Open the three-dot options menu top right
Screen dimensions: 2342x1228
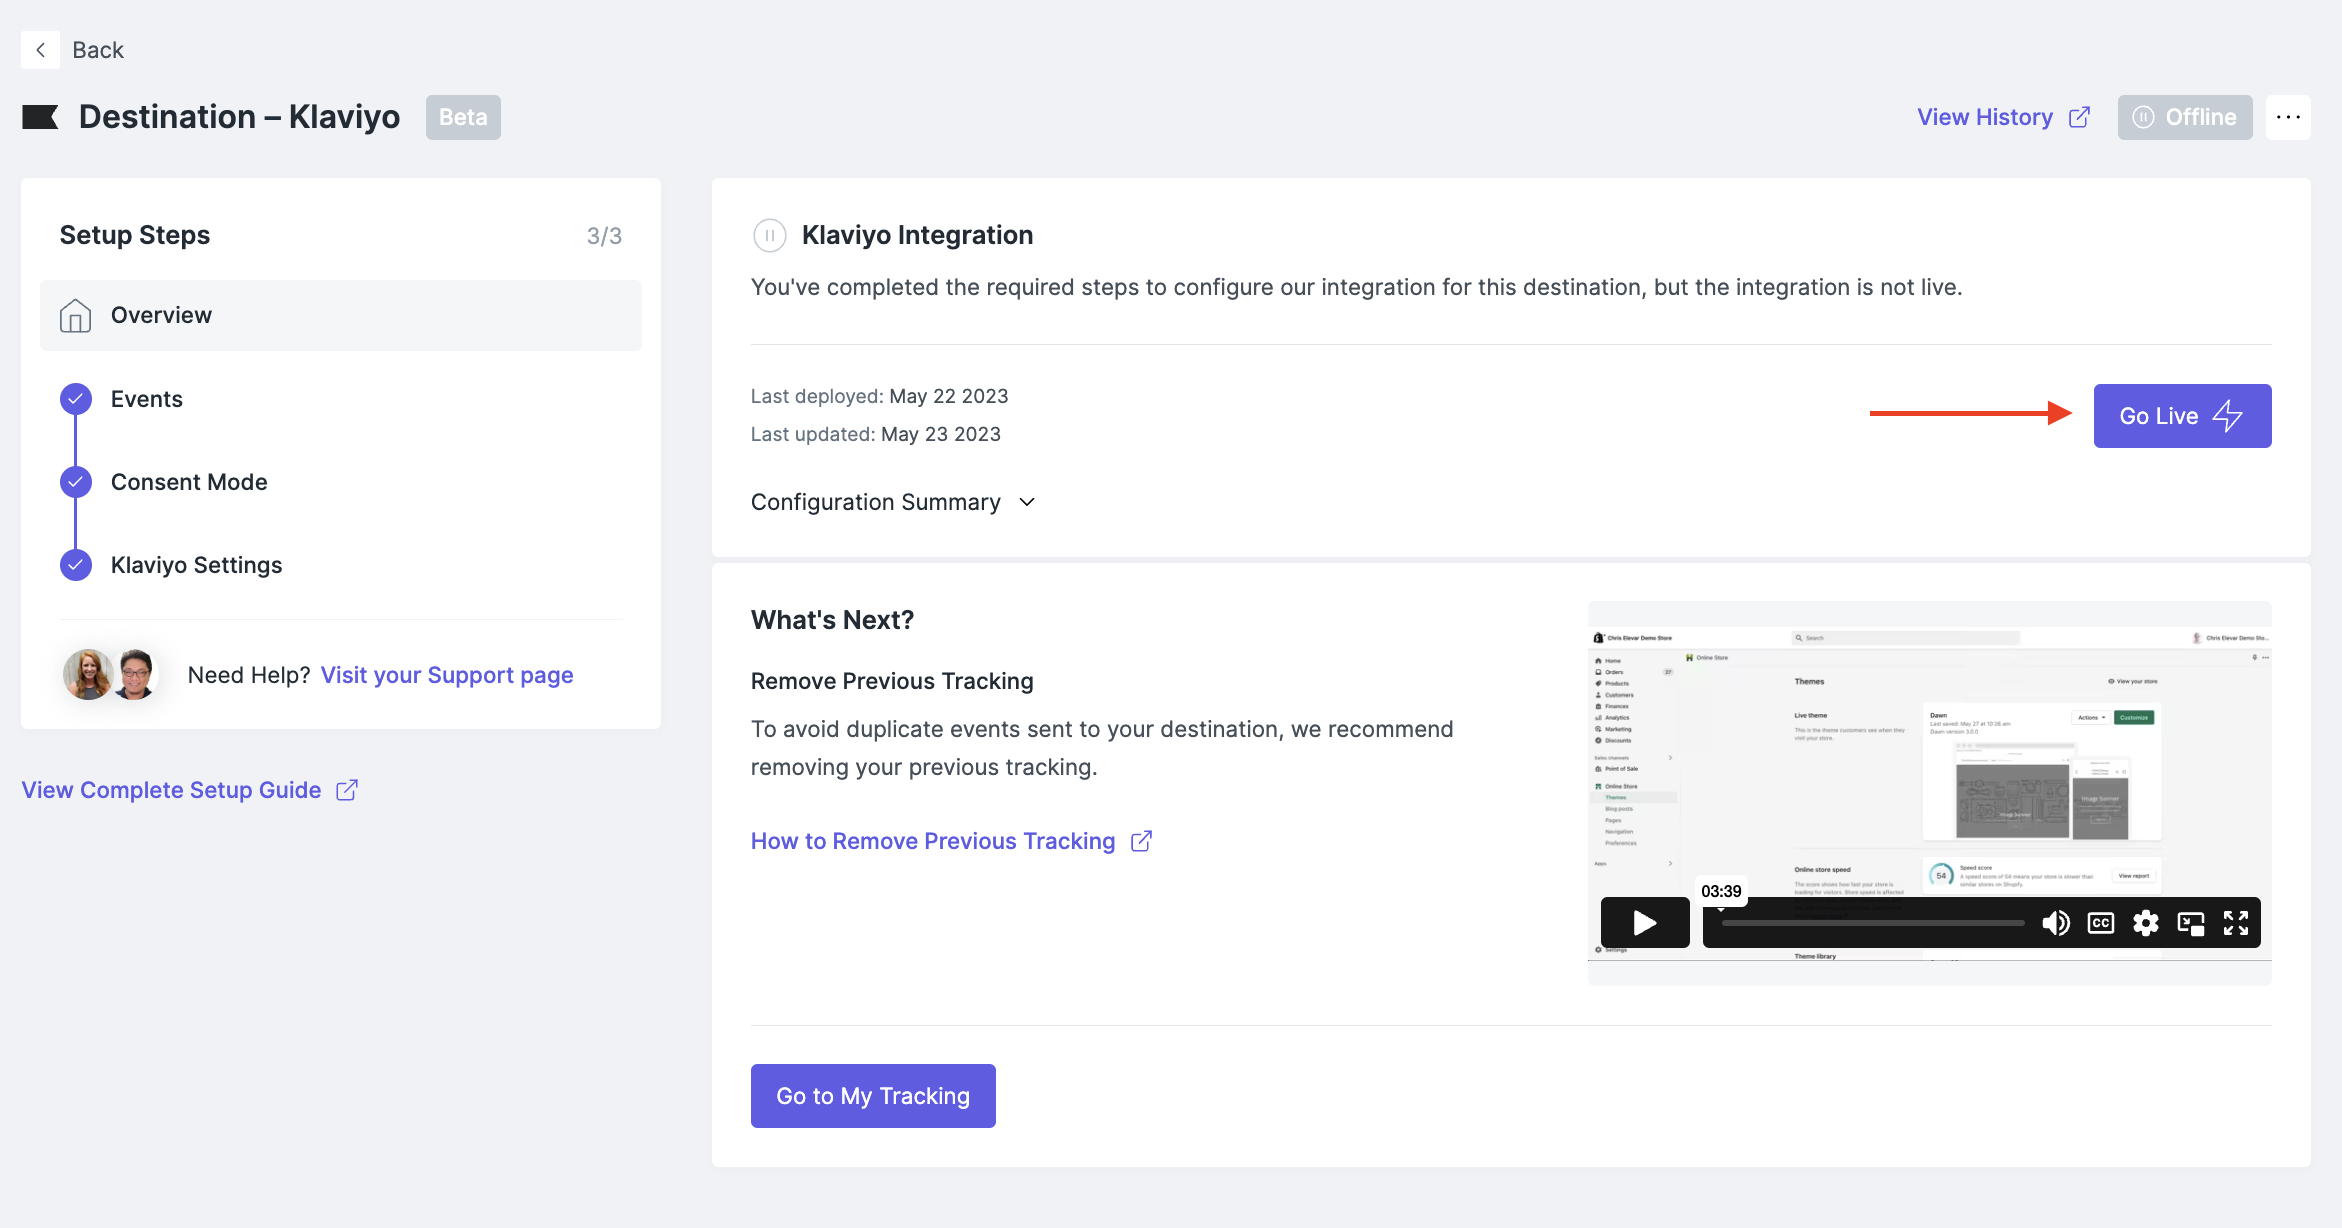[x=2288, y=116]
